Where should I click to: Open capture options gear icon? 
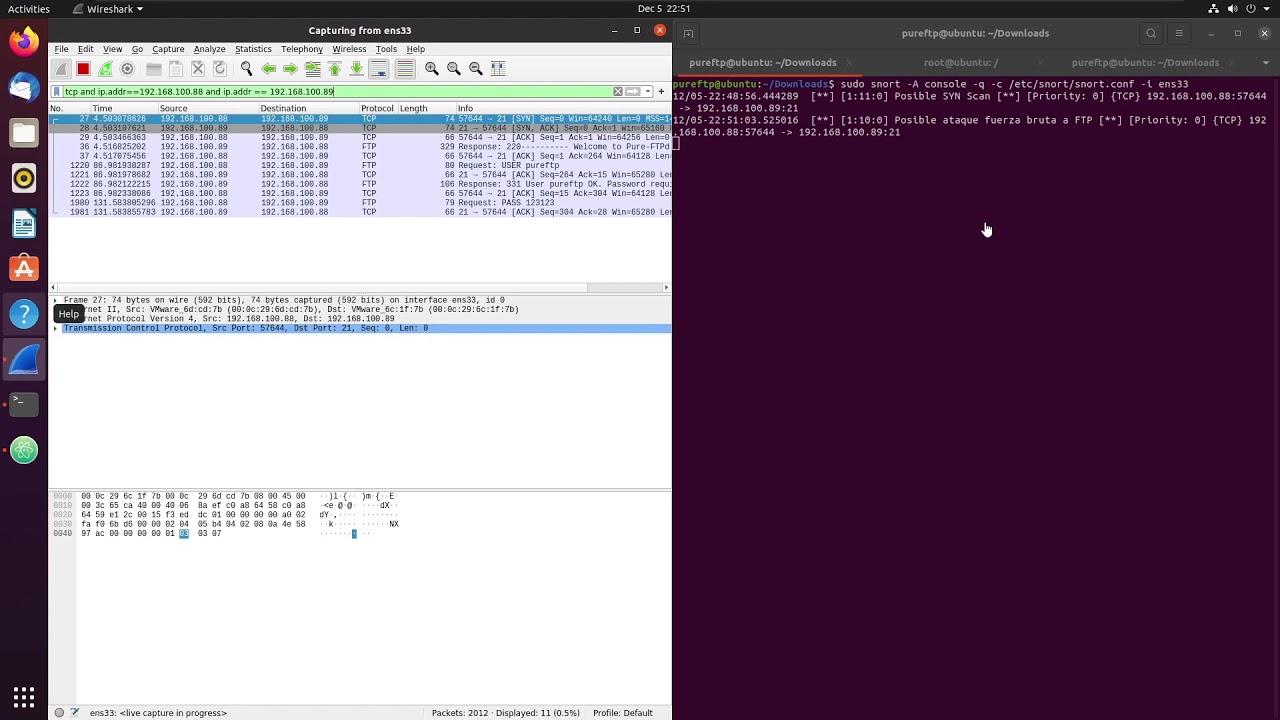pyautogui.click(x=127, y=68)
